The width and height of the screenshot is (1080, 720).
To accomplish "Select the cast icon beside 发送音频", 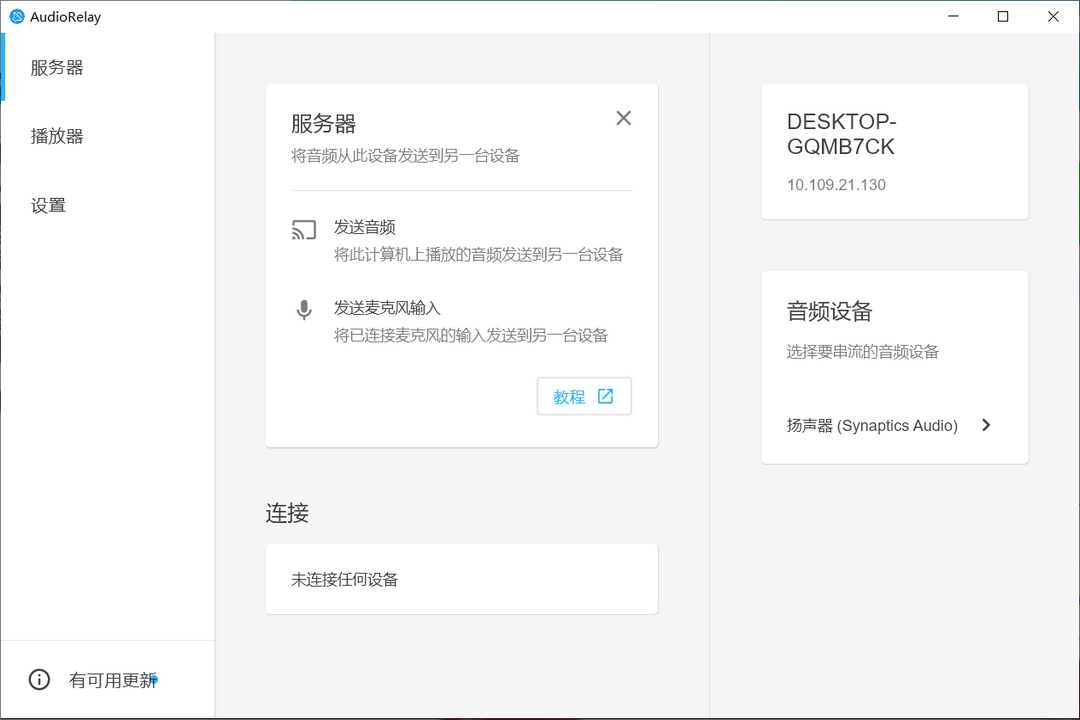I will [x=304, y=230].
